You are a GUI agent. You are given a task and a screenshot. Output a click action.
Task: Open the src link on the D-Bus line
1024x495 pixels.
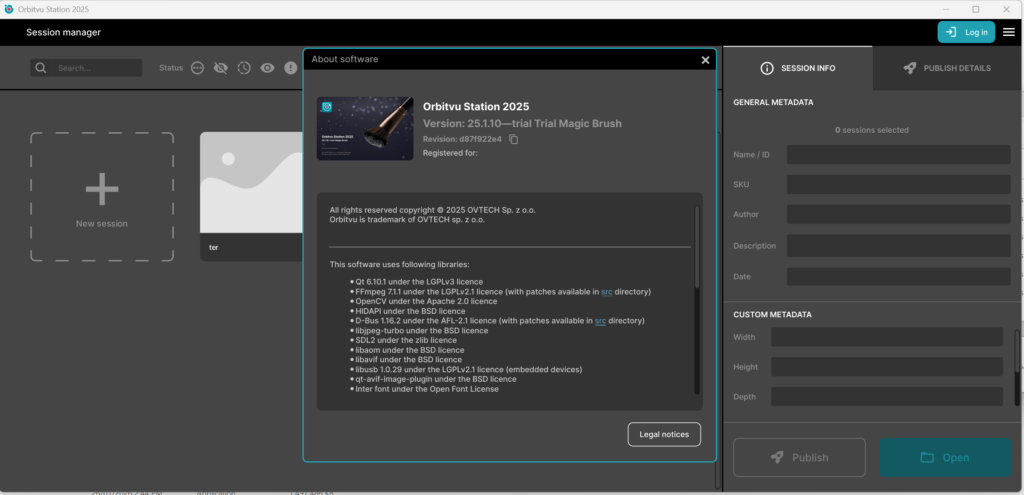click(x=600, y=321)
